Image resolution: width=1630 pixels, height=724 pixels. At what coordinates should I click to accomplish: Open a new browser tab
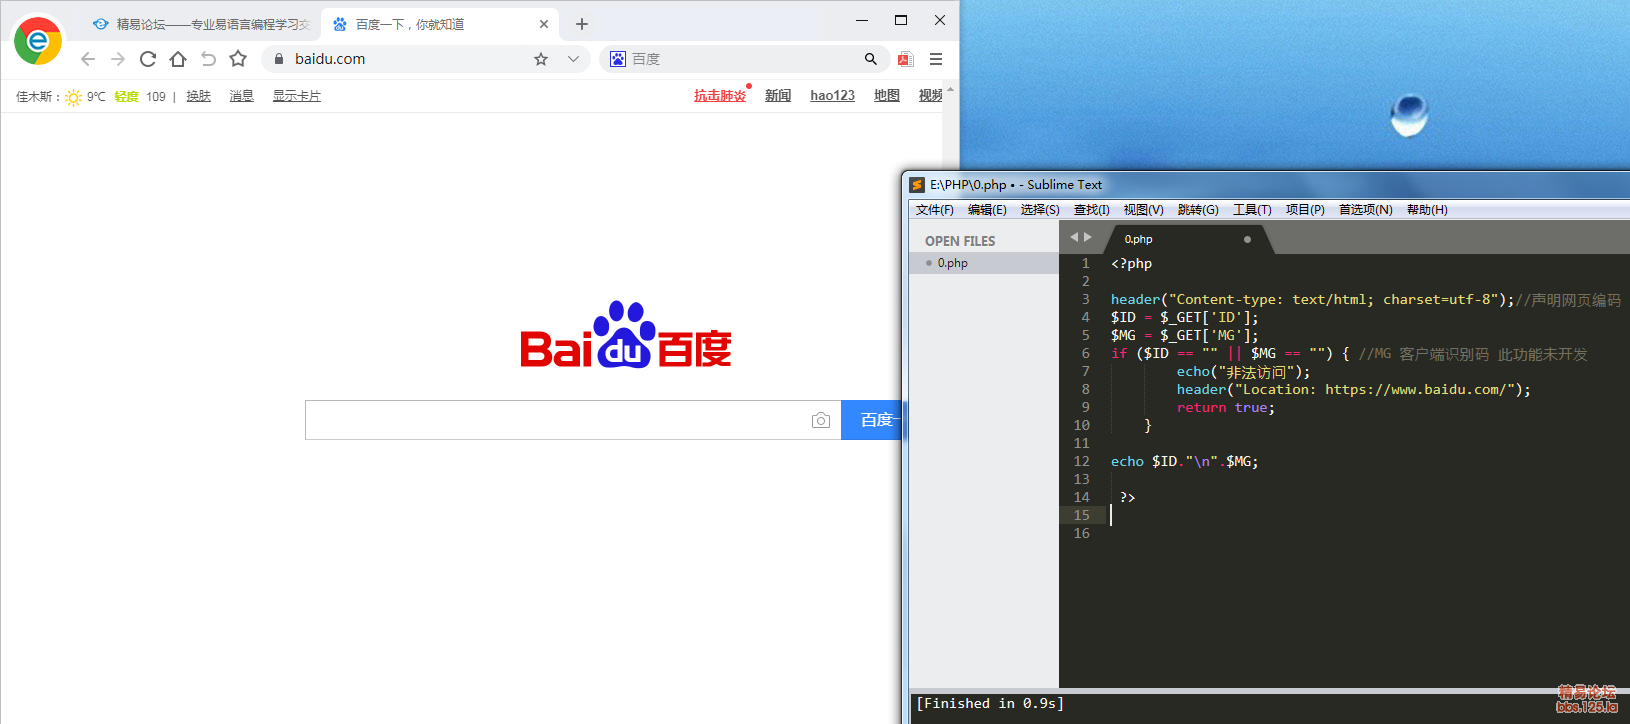click(582, 24)
